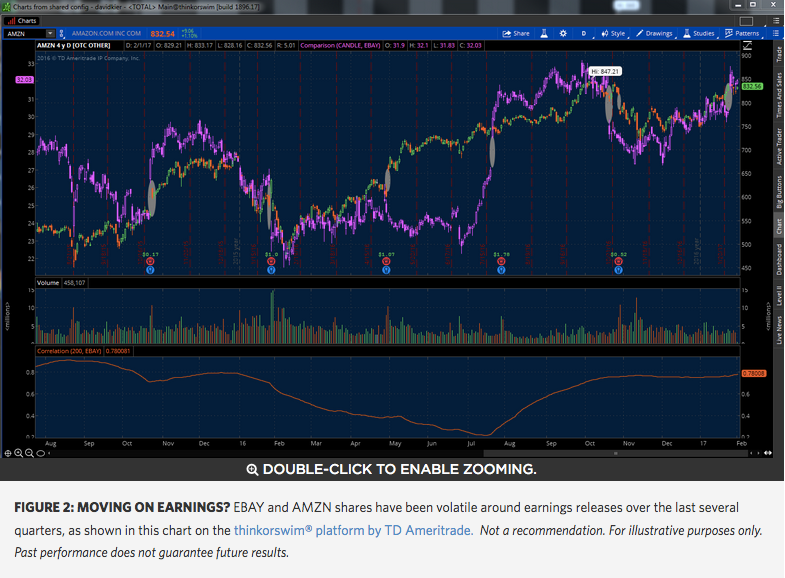The image size is (785, 578).
Task: Click the zoom magnifier icon in banner
Action: [252, 469]
